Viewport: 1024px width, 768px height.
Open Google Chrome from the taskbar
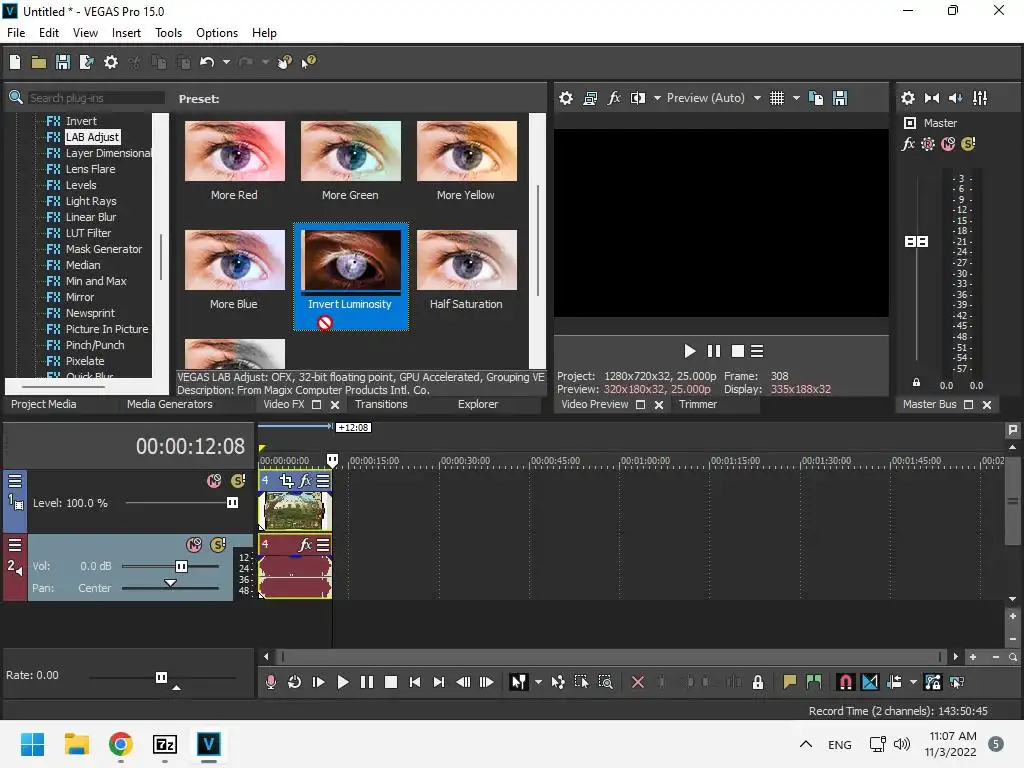point(121,744)
